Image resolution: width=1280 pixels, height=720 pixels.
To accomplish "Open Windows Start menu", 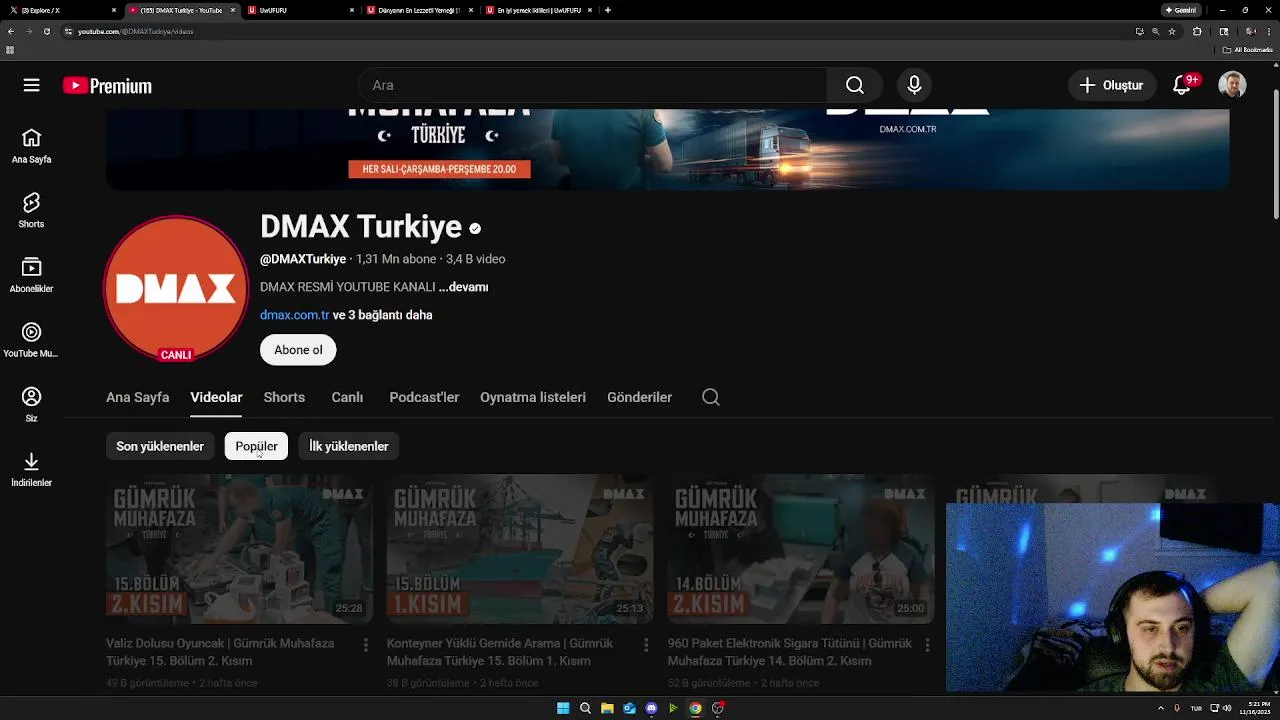I will tap(563, 708).
